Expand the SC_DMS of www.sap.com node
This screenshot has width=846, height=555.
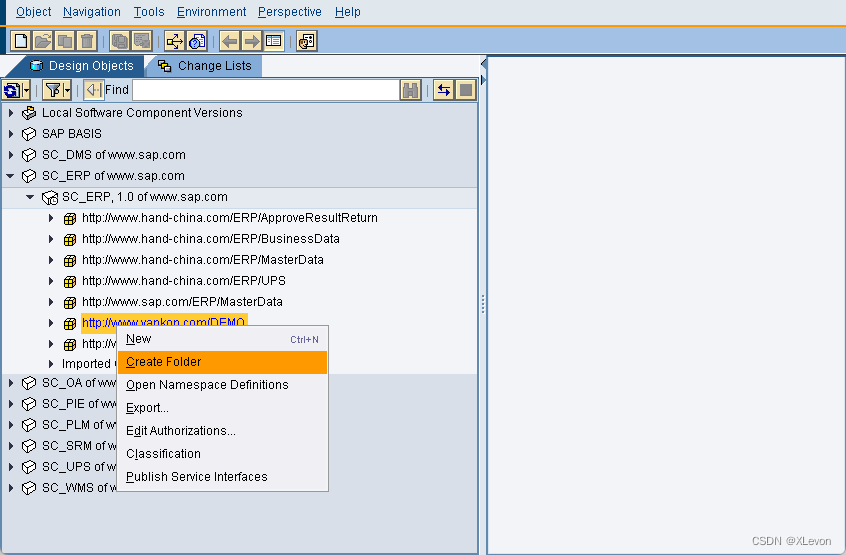(11, 155)
